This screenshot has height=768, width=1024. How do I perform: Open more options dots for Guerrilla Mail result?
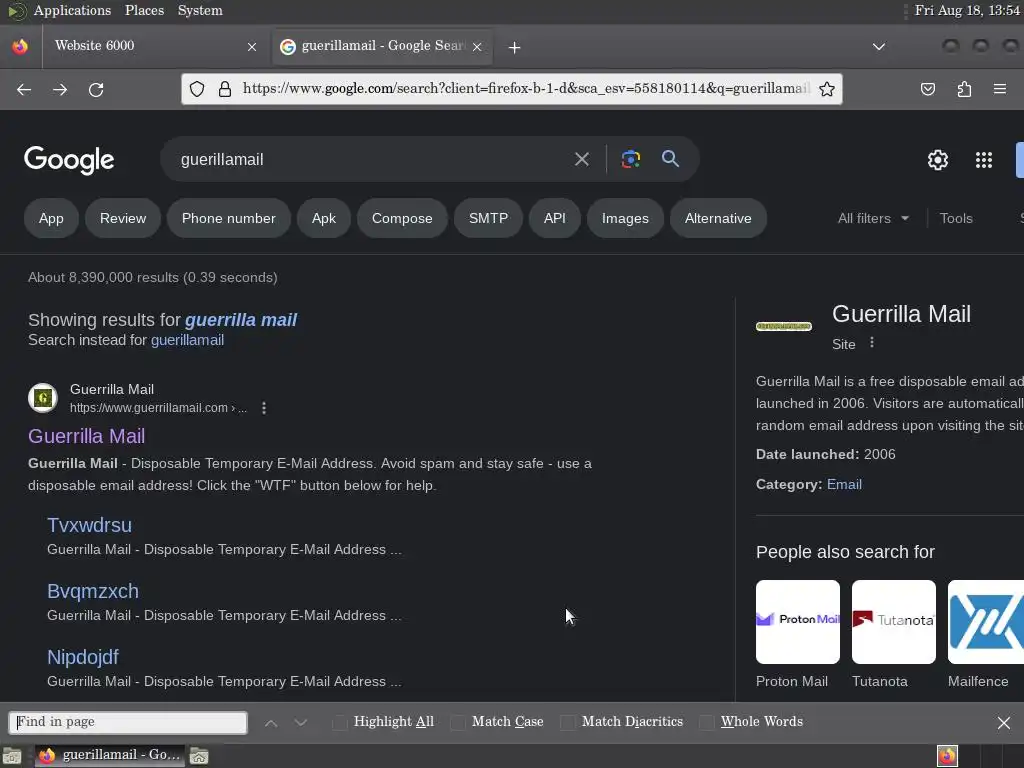click(264, 408)
